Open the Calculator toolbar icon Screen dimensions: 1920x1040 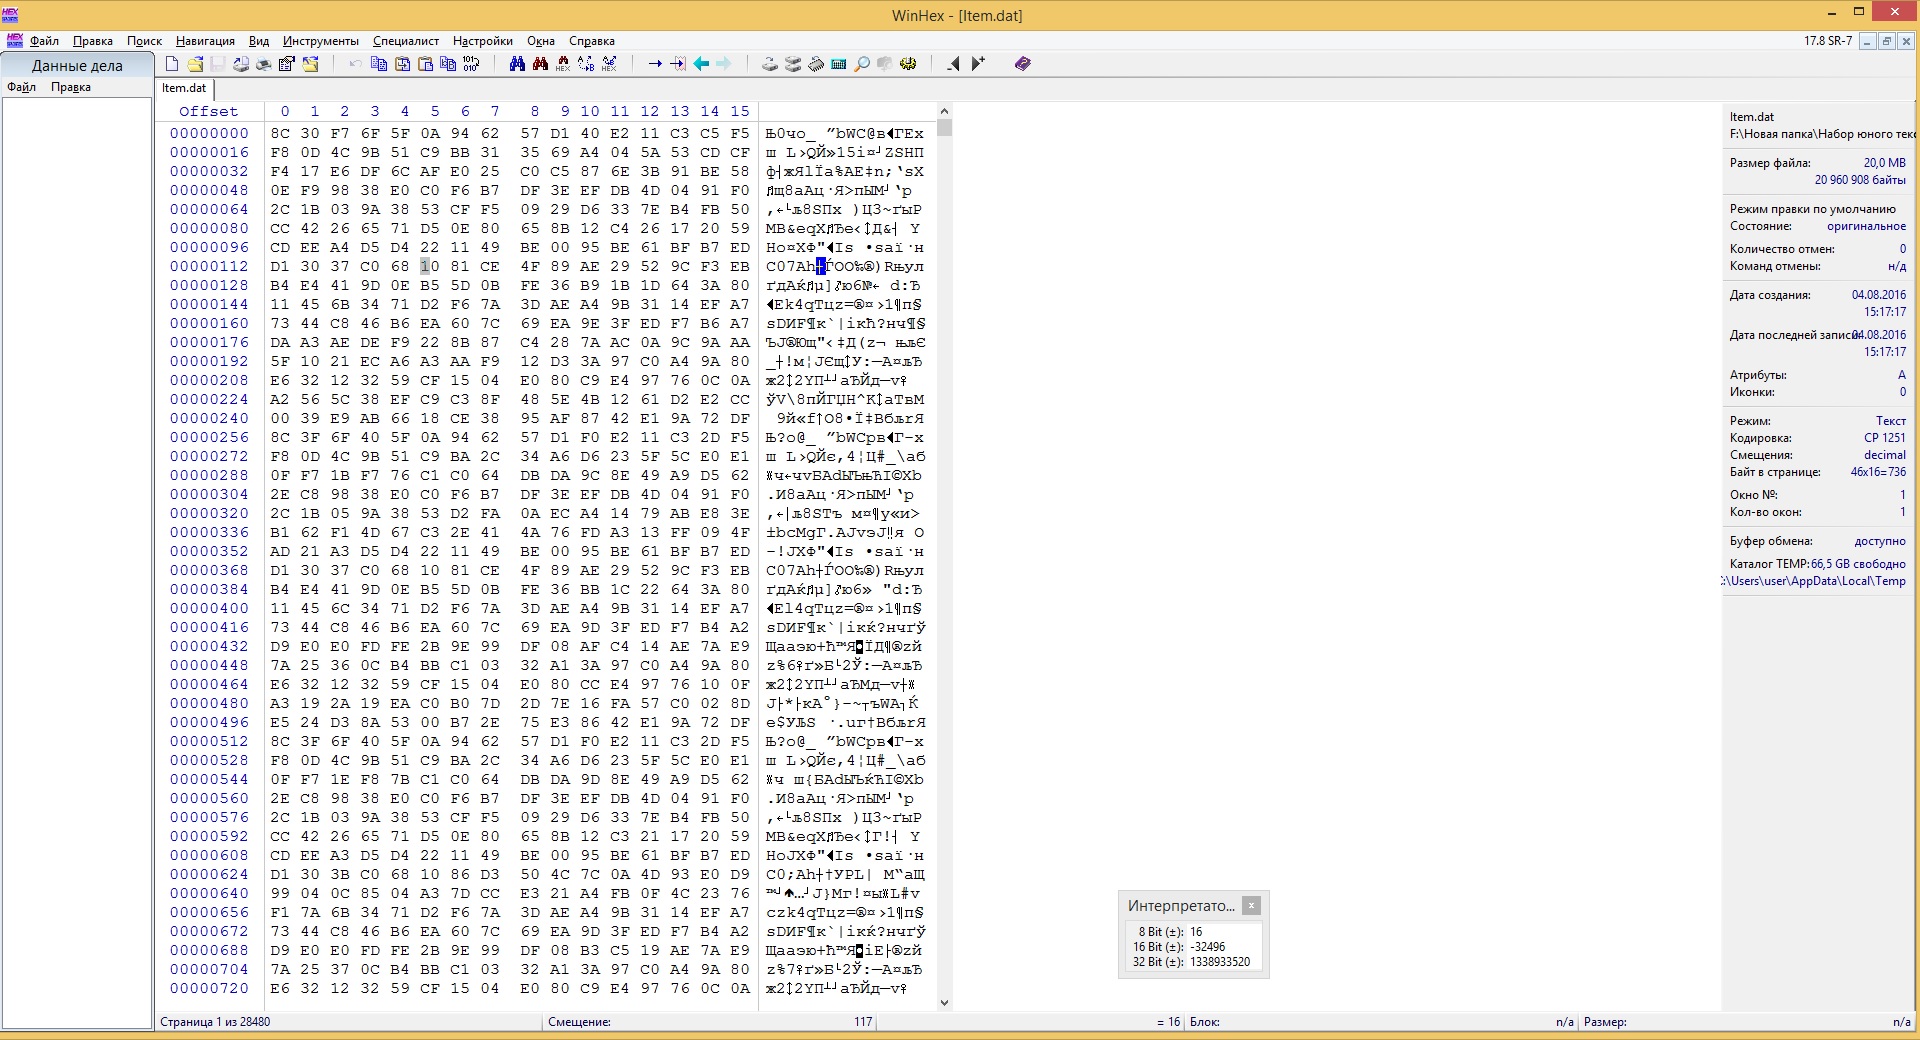point(838,63)
